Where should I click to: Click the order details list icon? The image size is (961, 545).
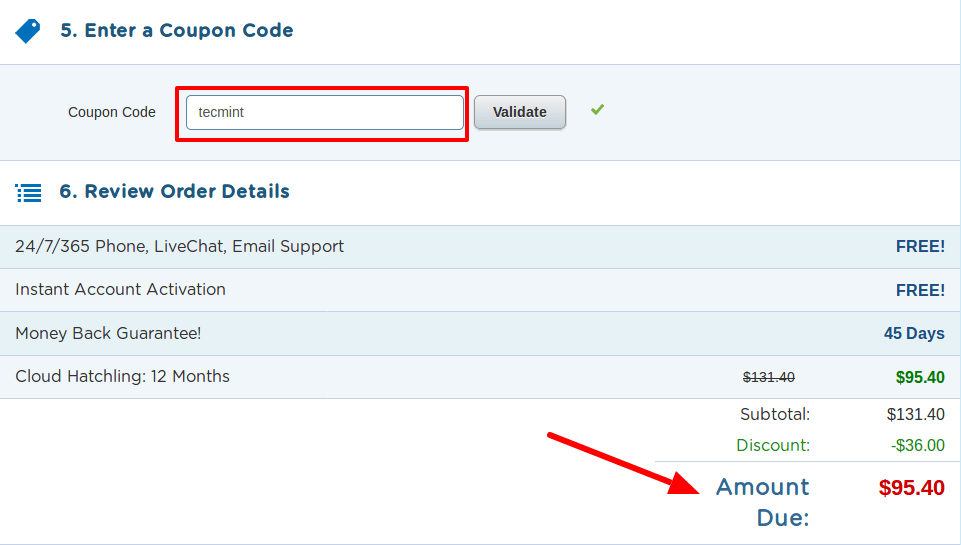coord(29,192)
